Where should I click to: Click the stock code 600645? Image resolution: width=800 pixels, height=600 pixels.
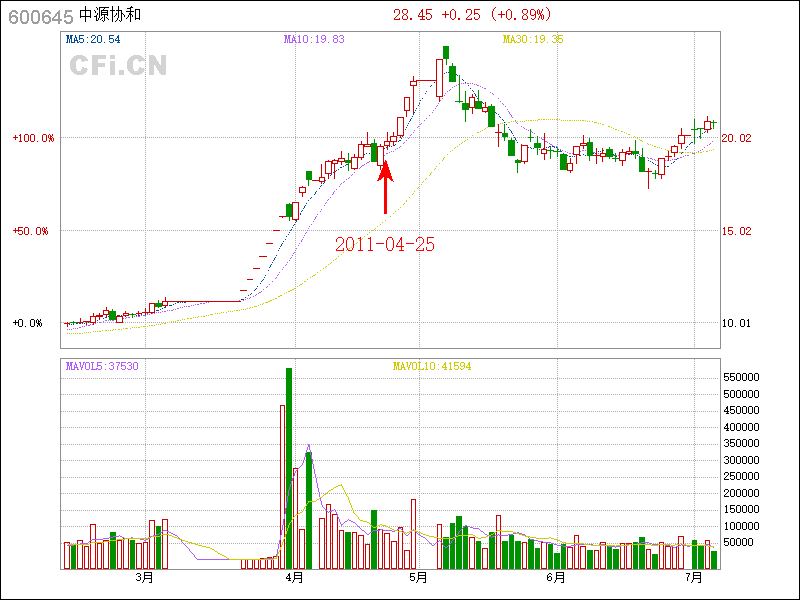[39, 16]
